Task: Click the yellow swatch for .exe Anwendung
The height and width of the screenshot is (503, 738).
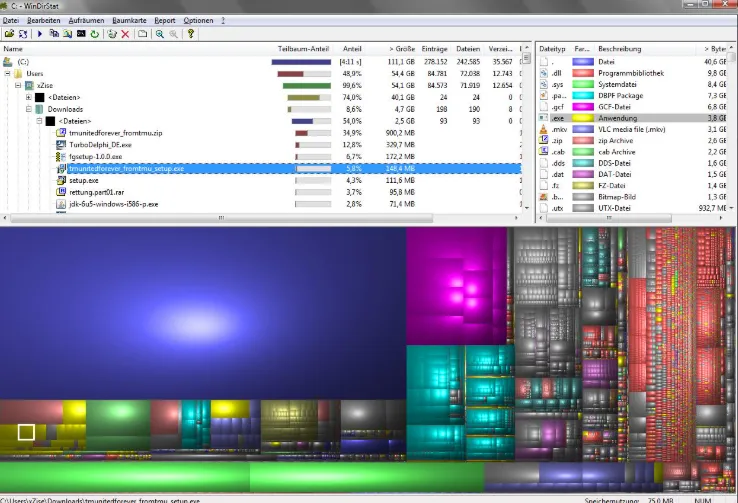Action: tap(583, 118)
